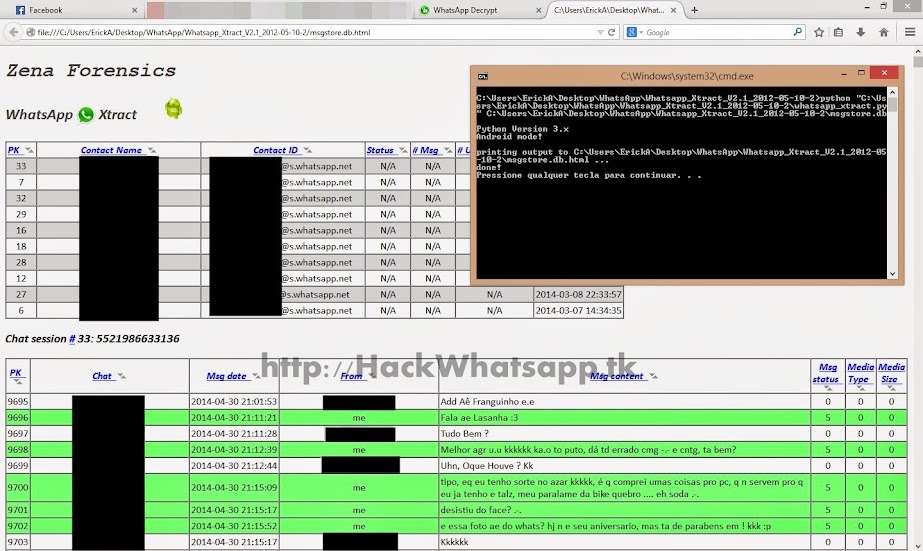The width and height of the screenshot is (923, 551).
Task: Click the cmd window scroll down arrow
Action: (x=892, y=273)
